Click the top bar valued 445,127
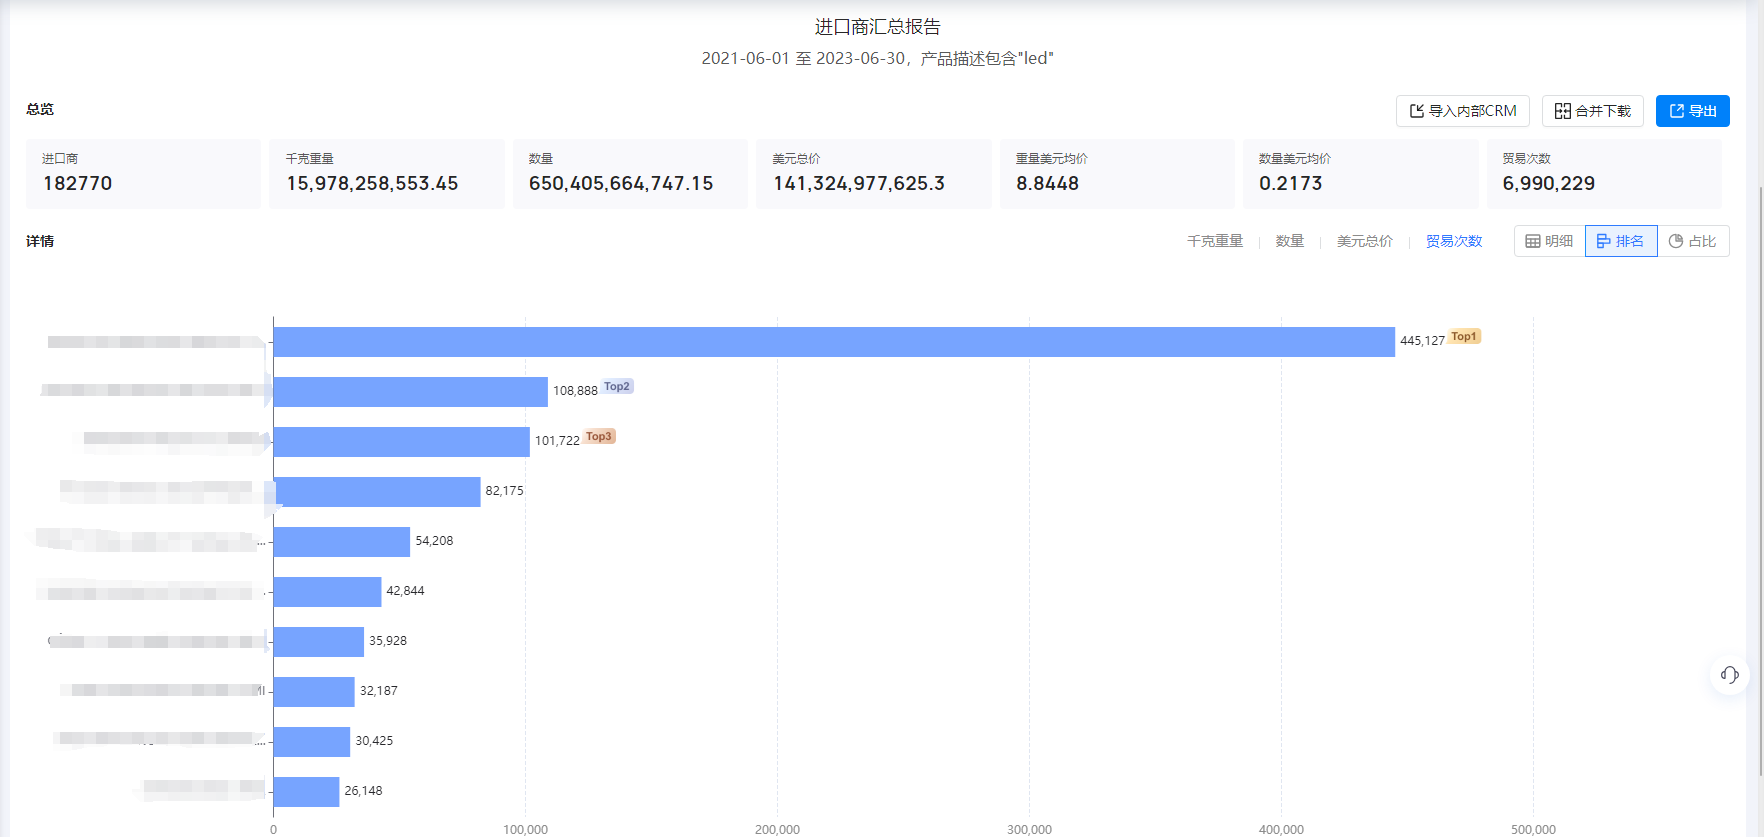The image size is (1764, 837). click(x=833, y=342)
